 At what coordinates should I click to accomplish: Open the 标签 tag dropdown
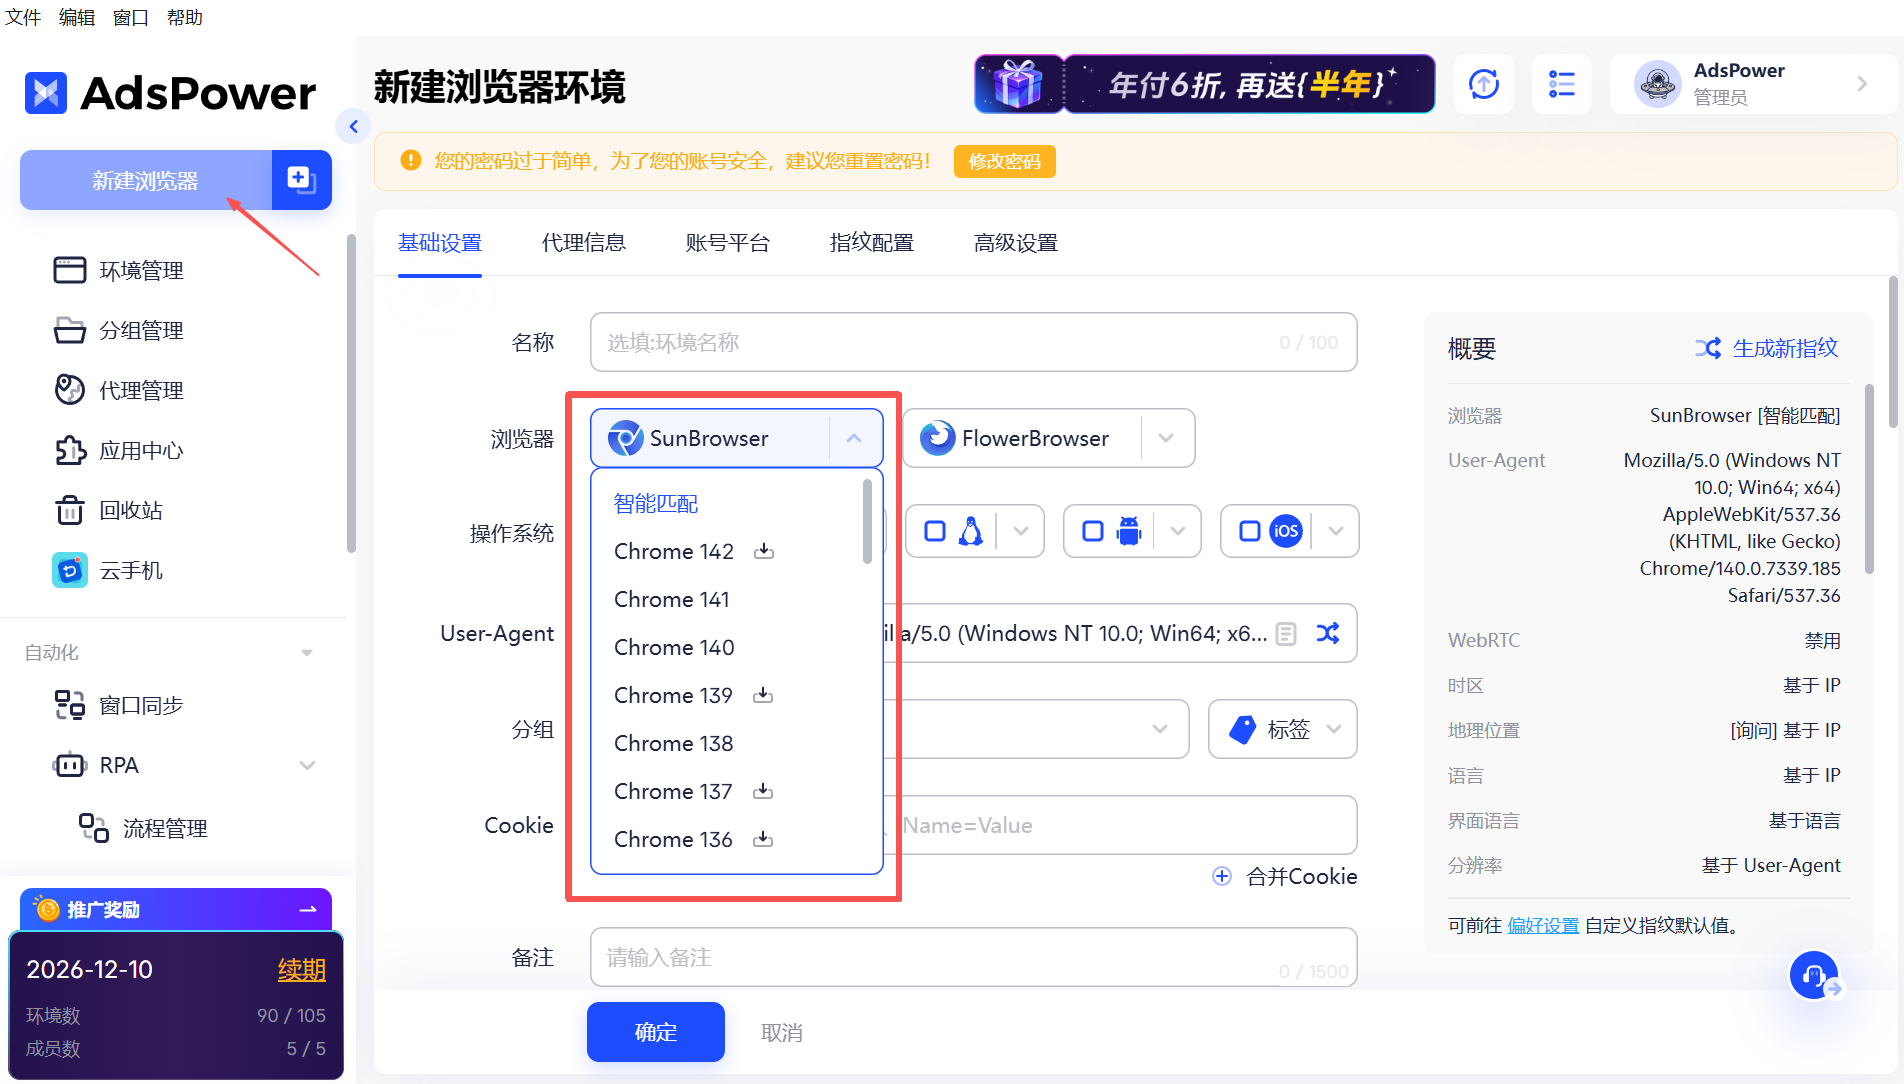pos(1283,729)
